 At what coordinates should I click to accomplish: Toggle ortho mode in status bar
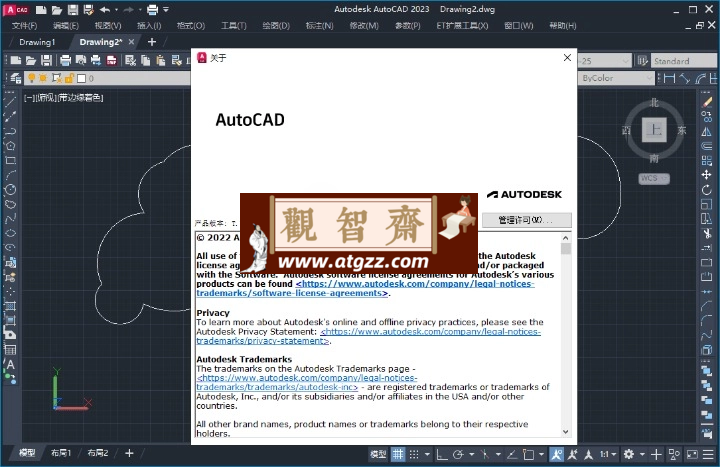coord(442,455)
